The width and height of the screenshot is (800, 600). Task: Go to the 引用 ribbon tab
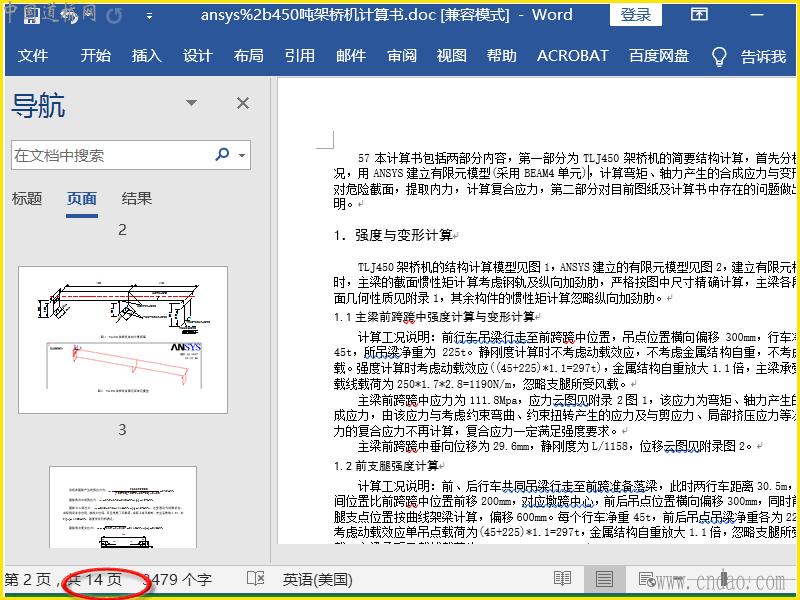click(x=299, y=56)
